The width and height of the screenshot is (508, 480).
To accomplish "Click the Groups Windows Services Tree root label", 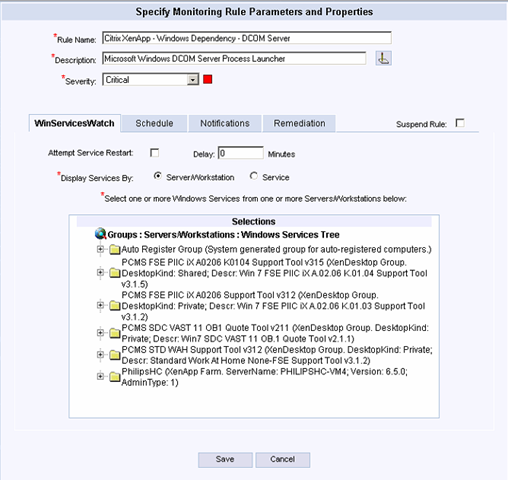I will [x=223, y=235].
